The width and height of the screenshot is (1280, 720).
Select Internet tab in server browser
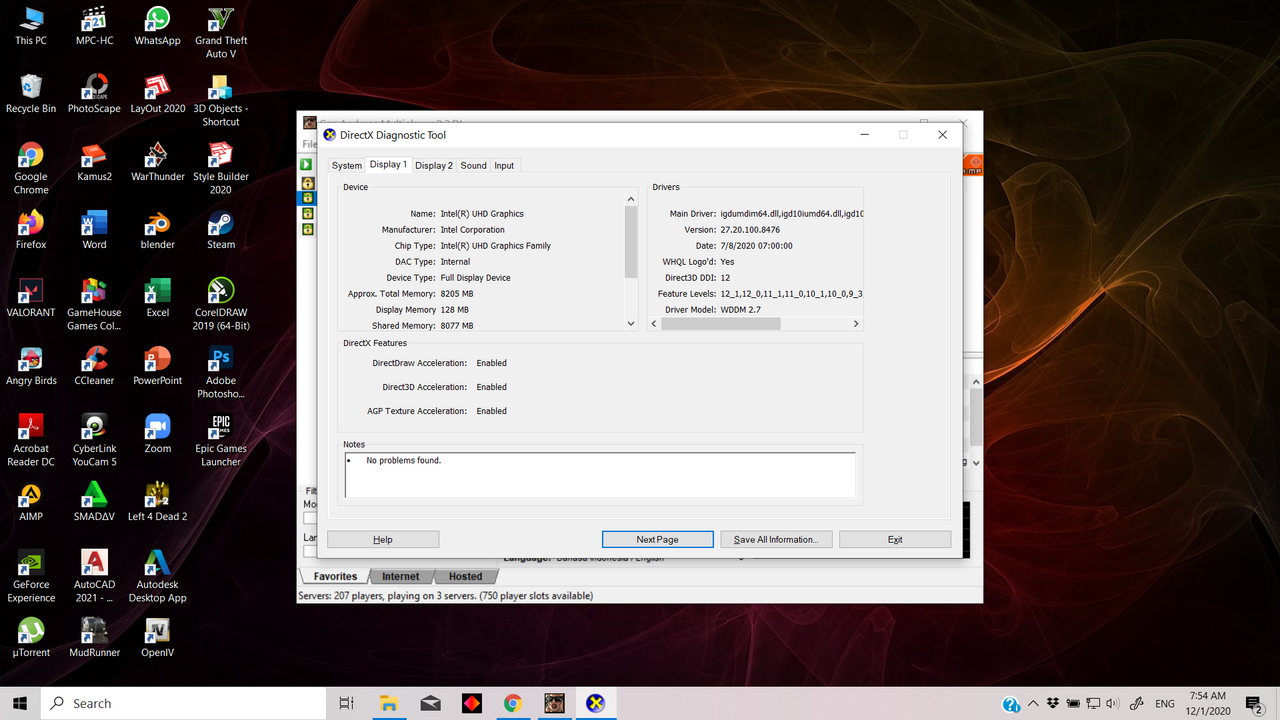(x=401, y=576)
